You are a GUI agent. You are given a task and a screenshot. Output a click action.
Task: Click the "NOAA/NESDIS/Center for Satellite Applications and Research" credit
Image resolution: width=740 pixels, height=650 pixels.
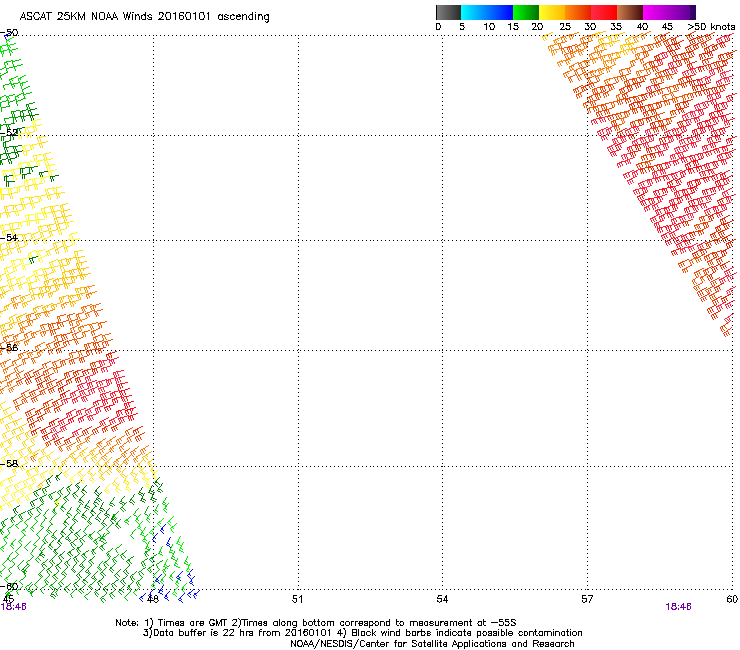pyautogui.click(x=432, y=644)
